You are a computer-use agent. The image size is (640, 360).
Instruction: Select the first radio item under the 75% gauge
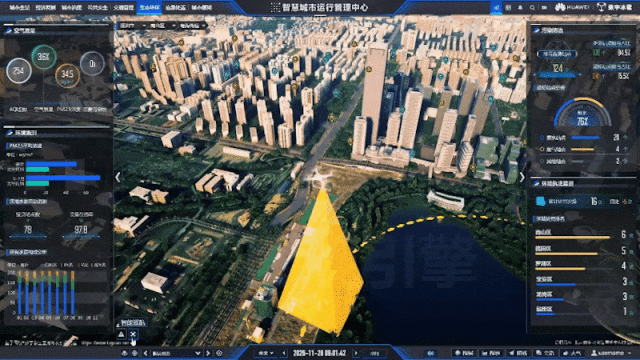(542, 138)
